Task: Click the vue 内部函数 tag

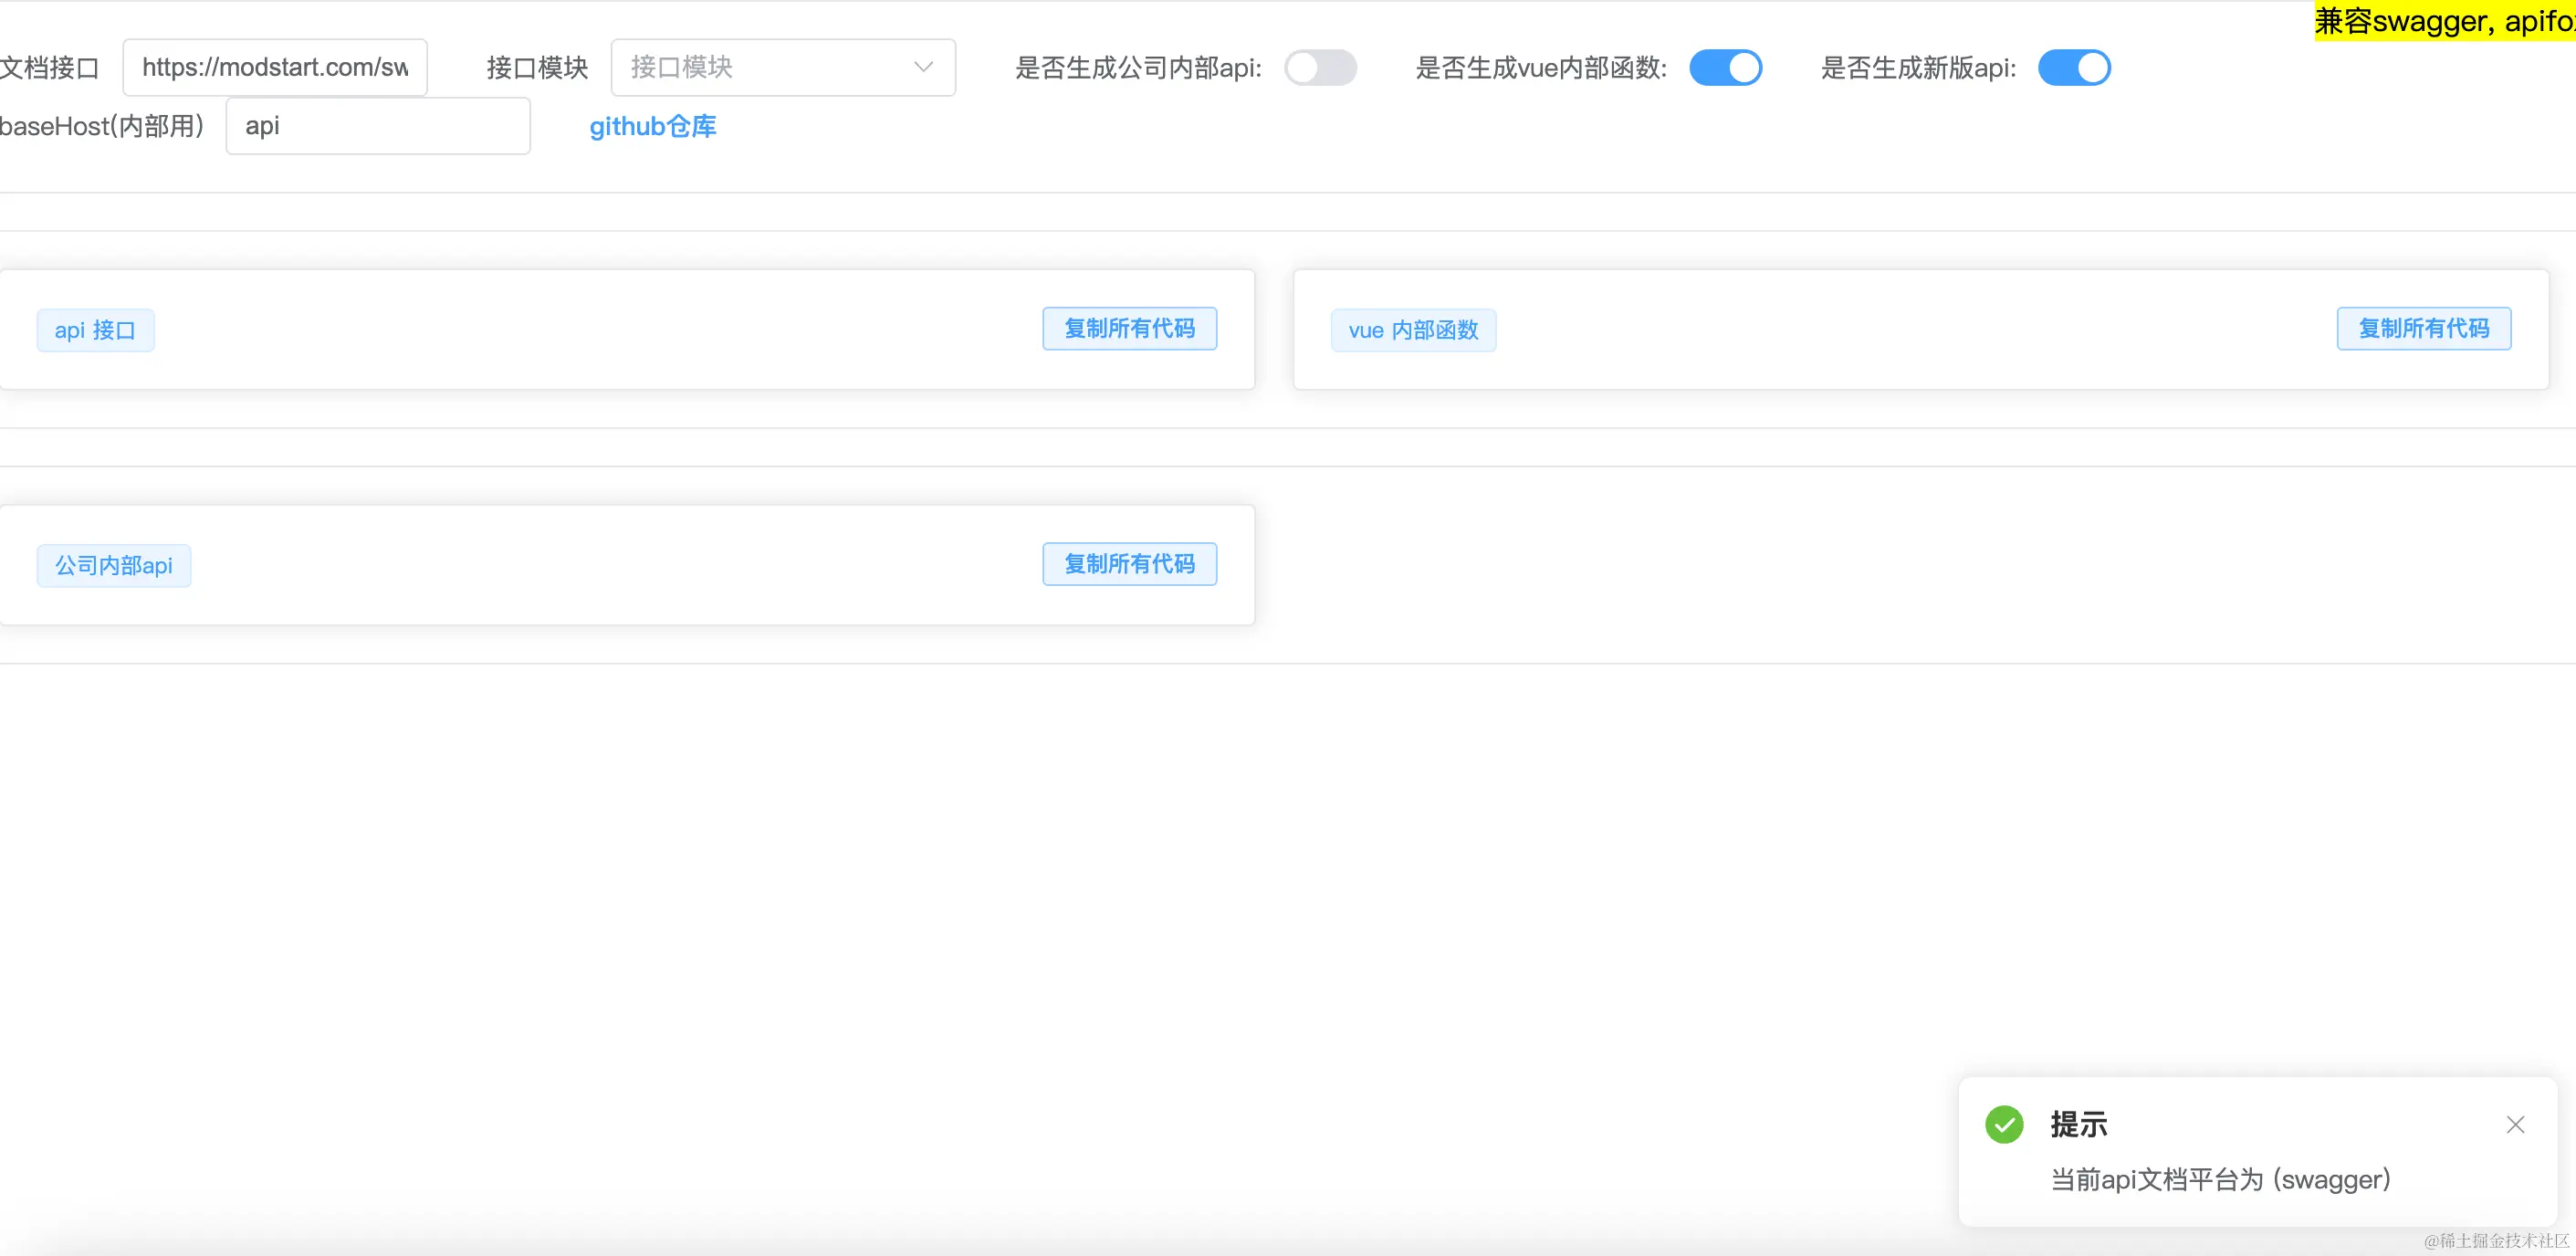Action: point(1413,330)
